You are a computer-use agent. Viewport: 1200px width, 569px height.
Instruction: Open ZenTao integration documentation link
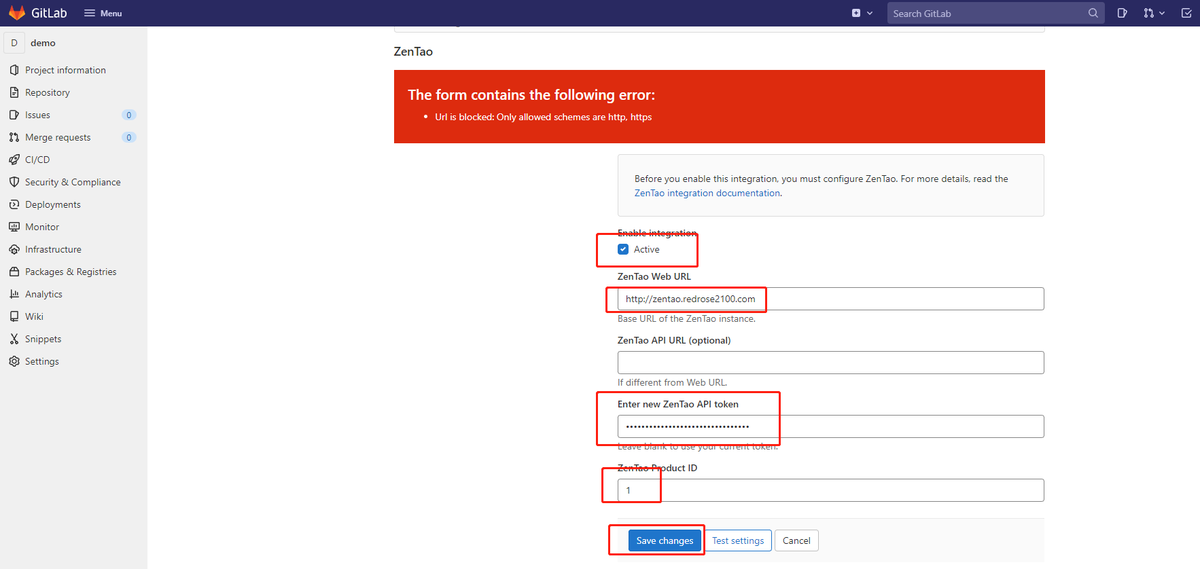pos(707,193)
